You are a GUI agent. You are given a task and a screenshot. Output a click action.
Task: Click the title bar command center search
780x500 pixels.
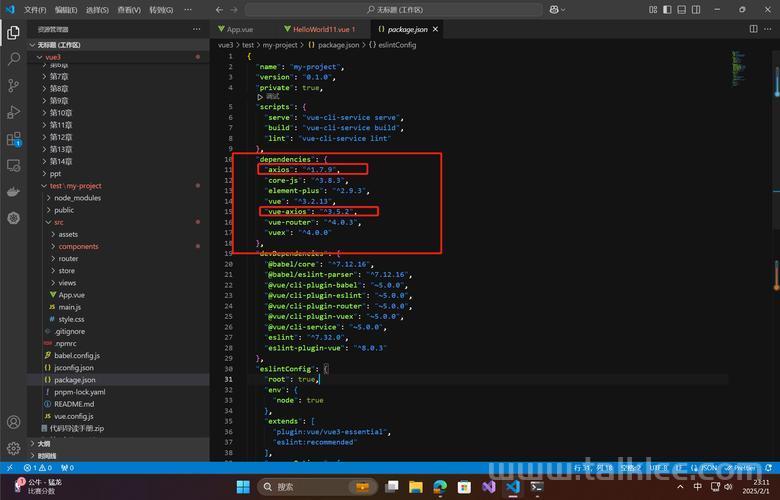click(x=394, y=9)
